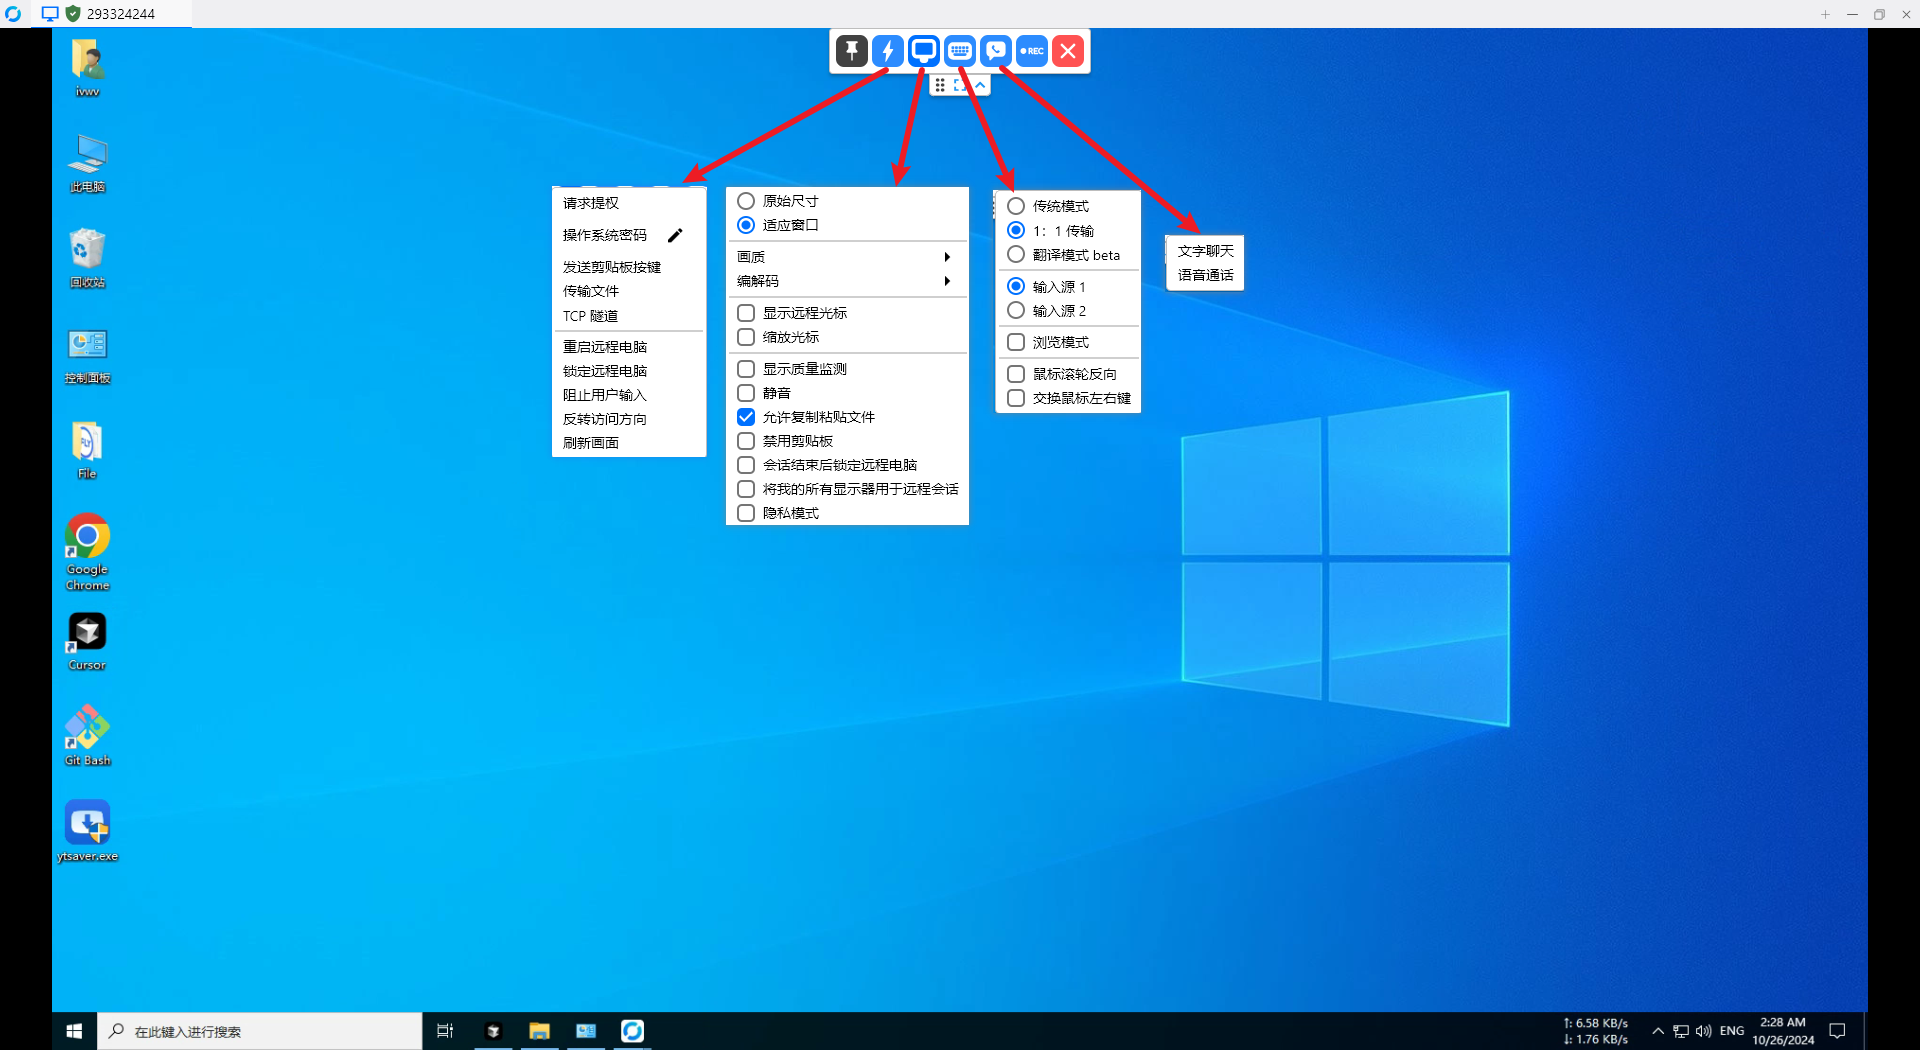Start recording with the REC button

(1032, 51)
